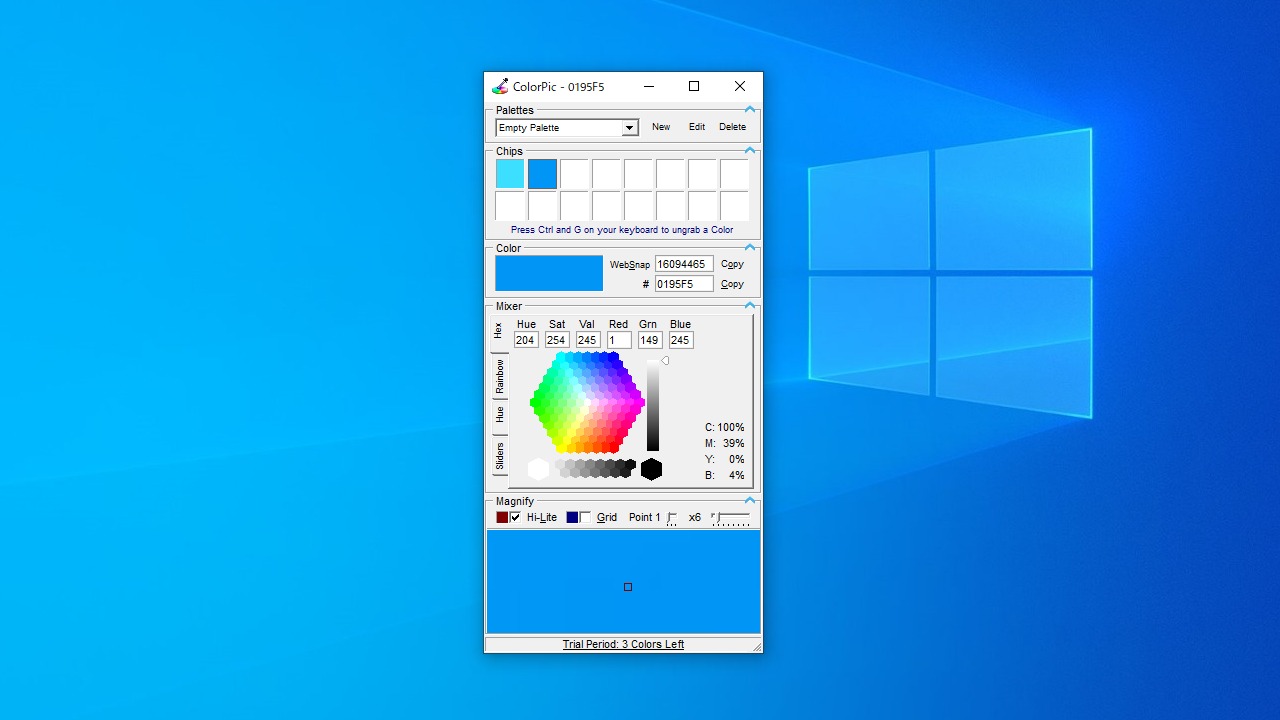Select the last empty chip in the top row
1280x720 pixels.
click(734, 174)
